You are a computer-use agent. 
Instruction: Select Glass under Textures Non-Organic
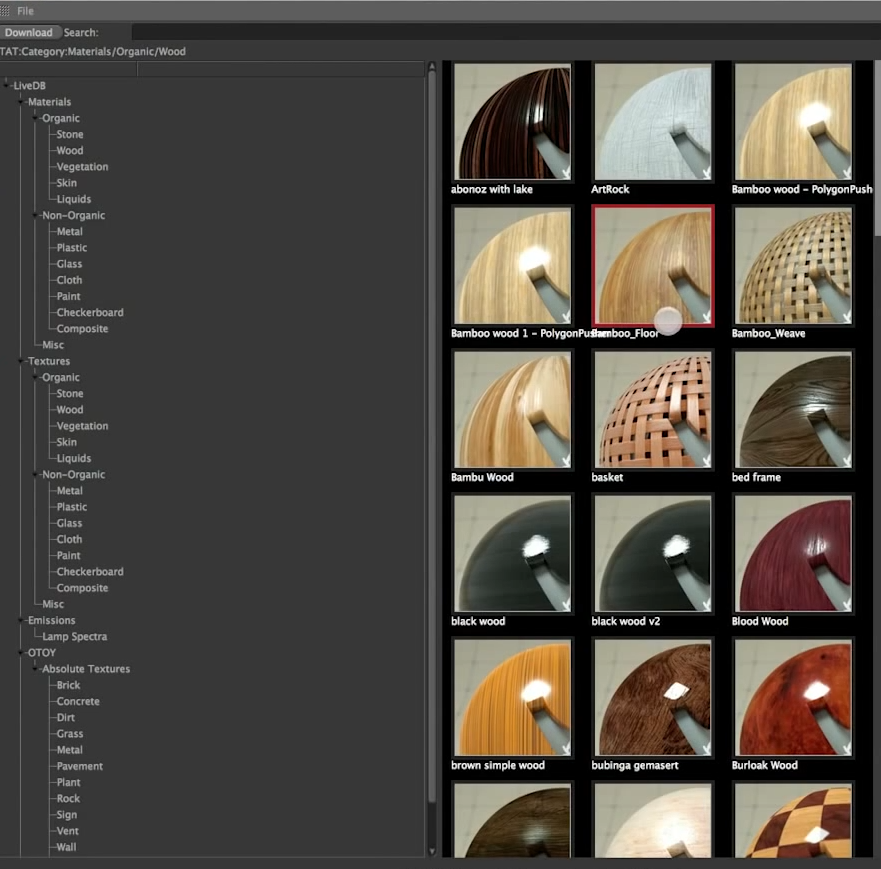[69, 523]
